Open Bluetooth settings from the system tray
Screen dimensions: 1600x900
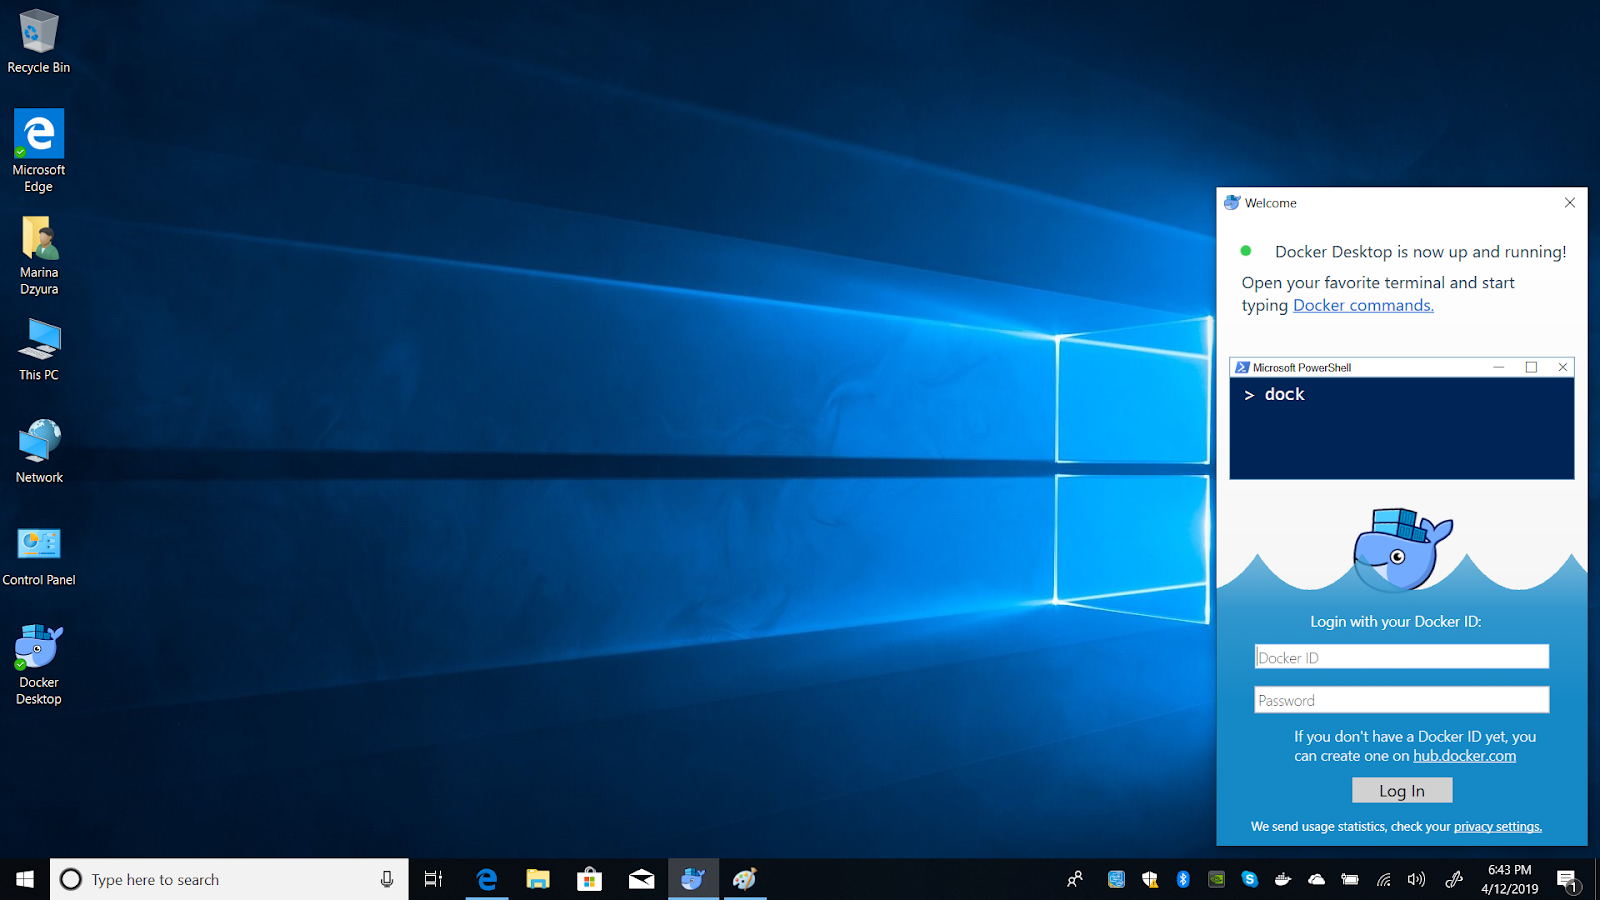point(1183,880)
